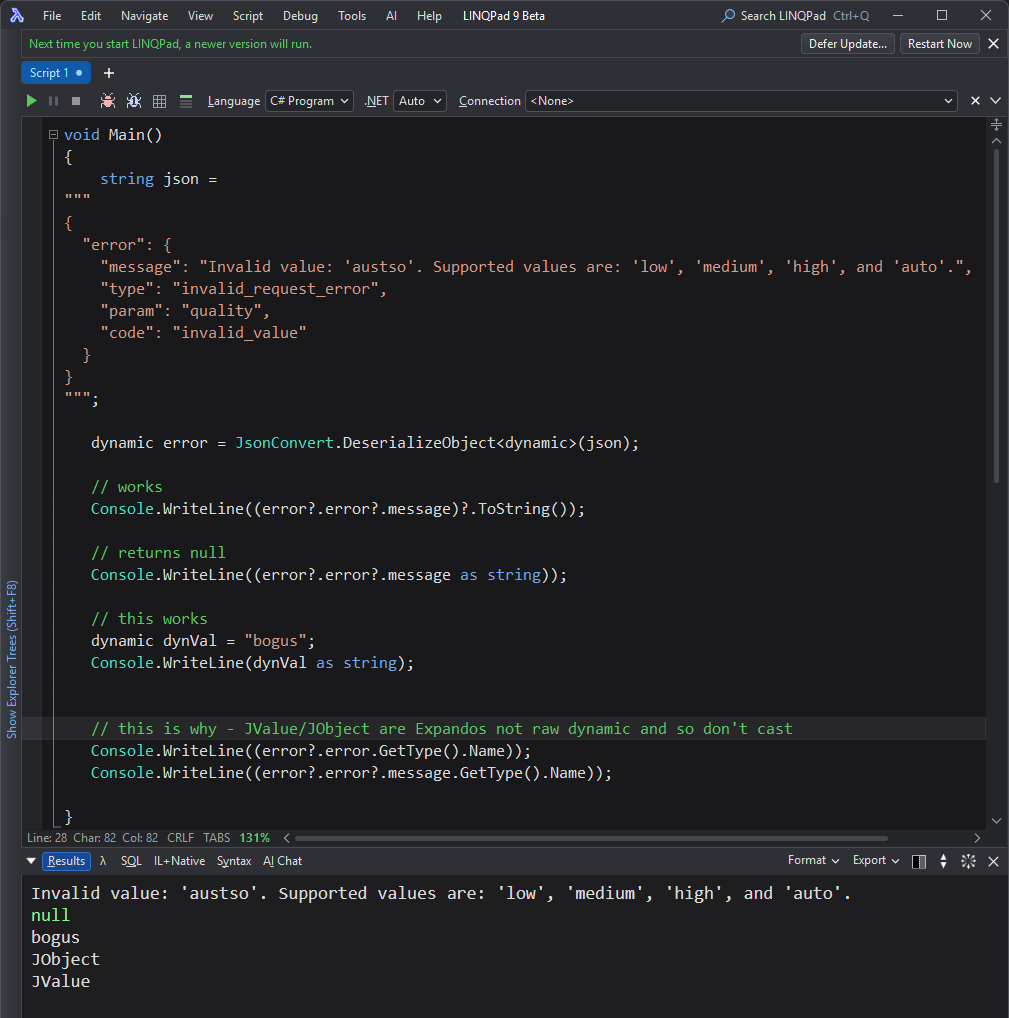Click the search magnifier icon
This screenshot has width=1009, height=1018.
pos(728,16)
